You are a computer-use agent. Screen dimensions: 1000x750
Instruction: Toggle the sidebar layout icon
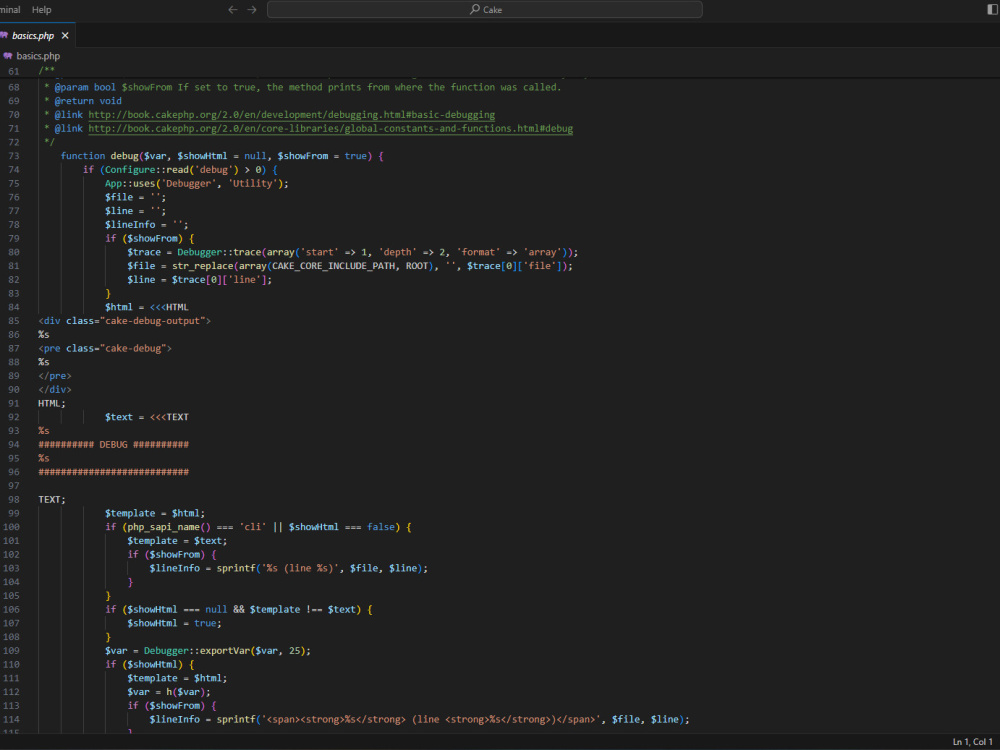coord(992,10)
